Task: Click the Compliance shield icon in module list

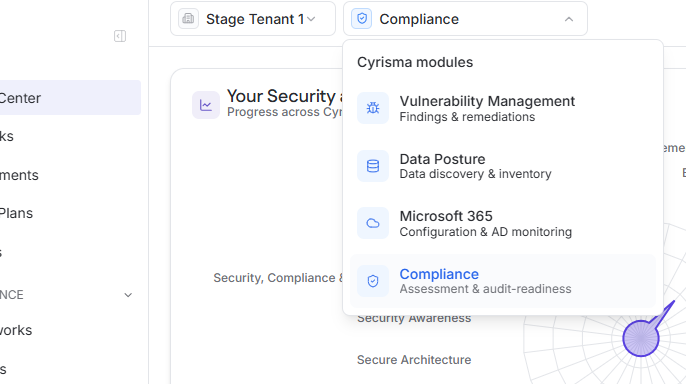Action: pos(373,281)
